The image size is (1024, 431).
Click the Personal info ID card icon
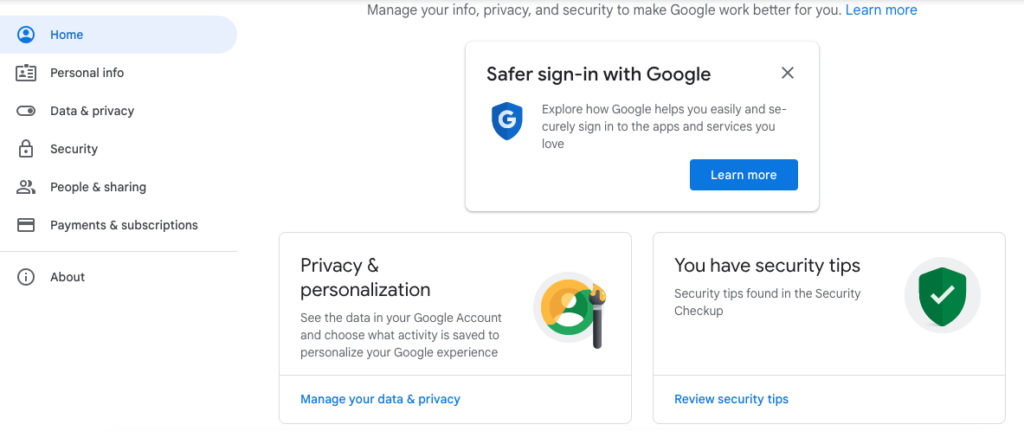point(25,73)
